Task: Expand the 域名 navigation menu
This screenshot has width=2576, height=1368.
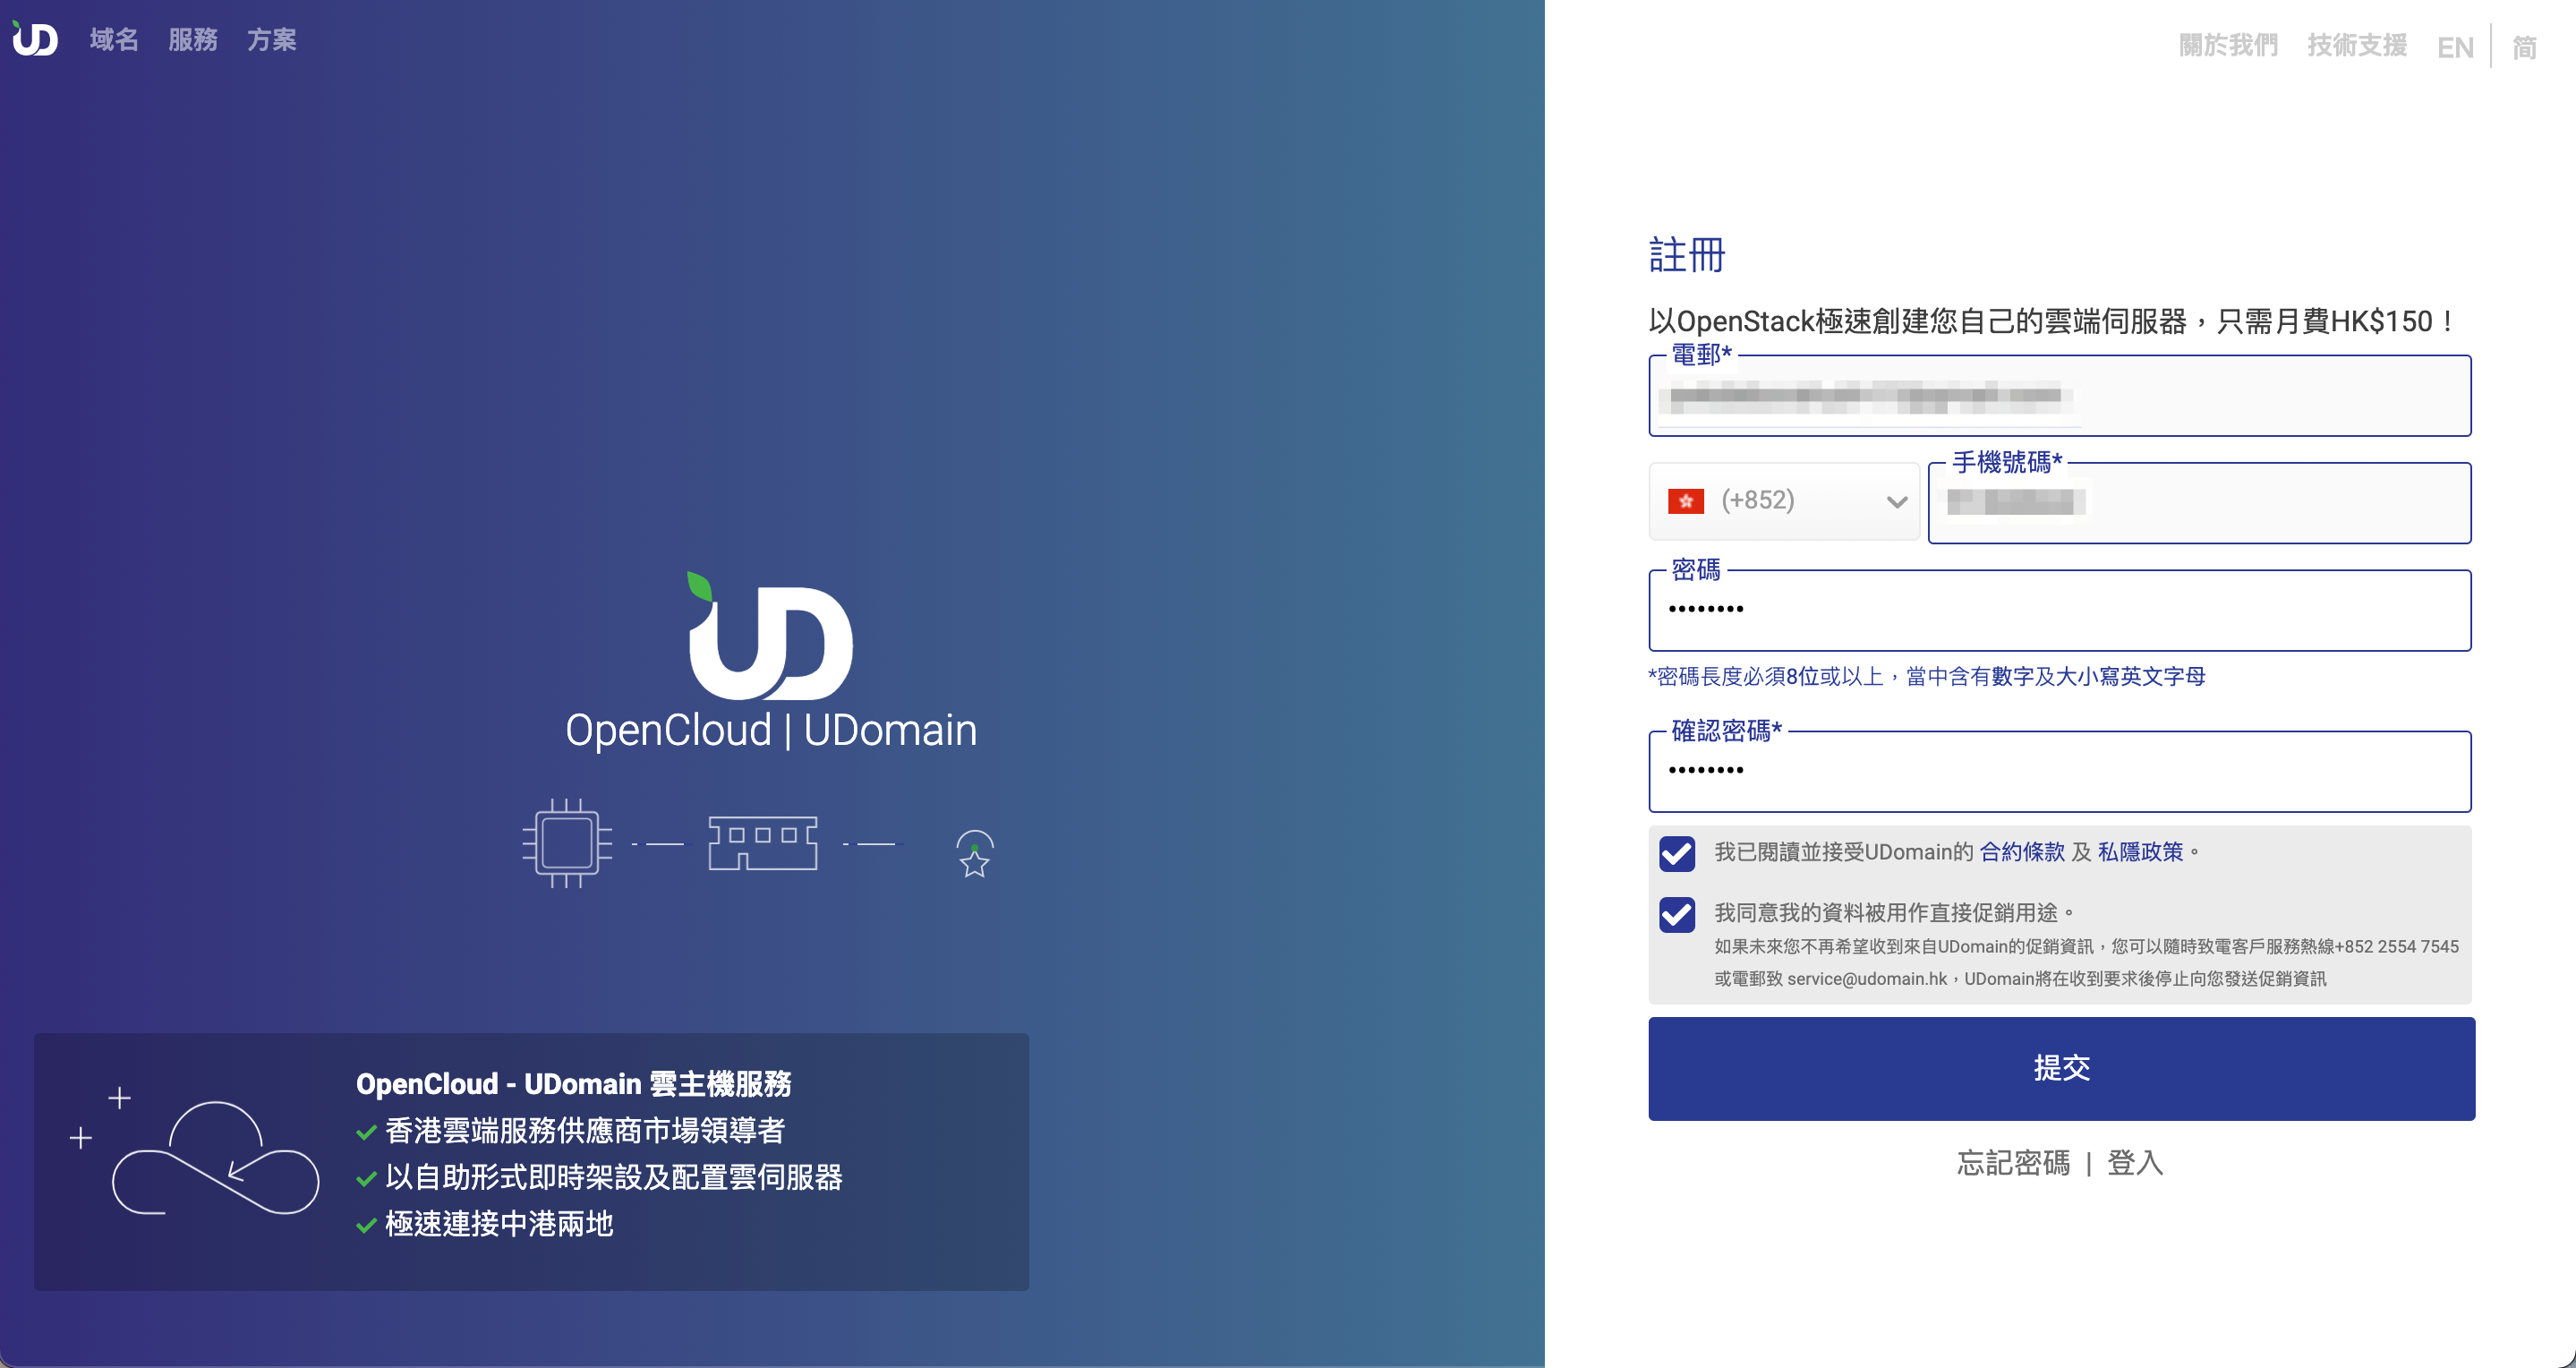Action: pyautogui.click(x=111, y=40)
